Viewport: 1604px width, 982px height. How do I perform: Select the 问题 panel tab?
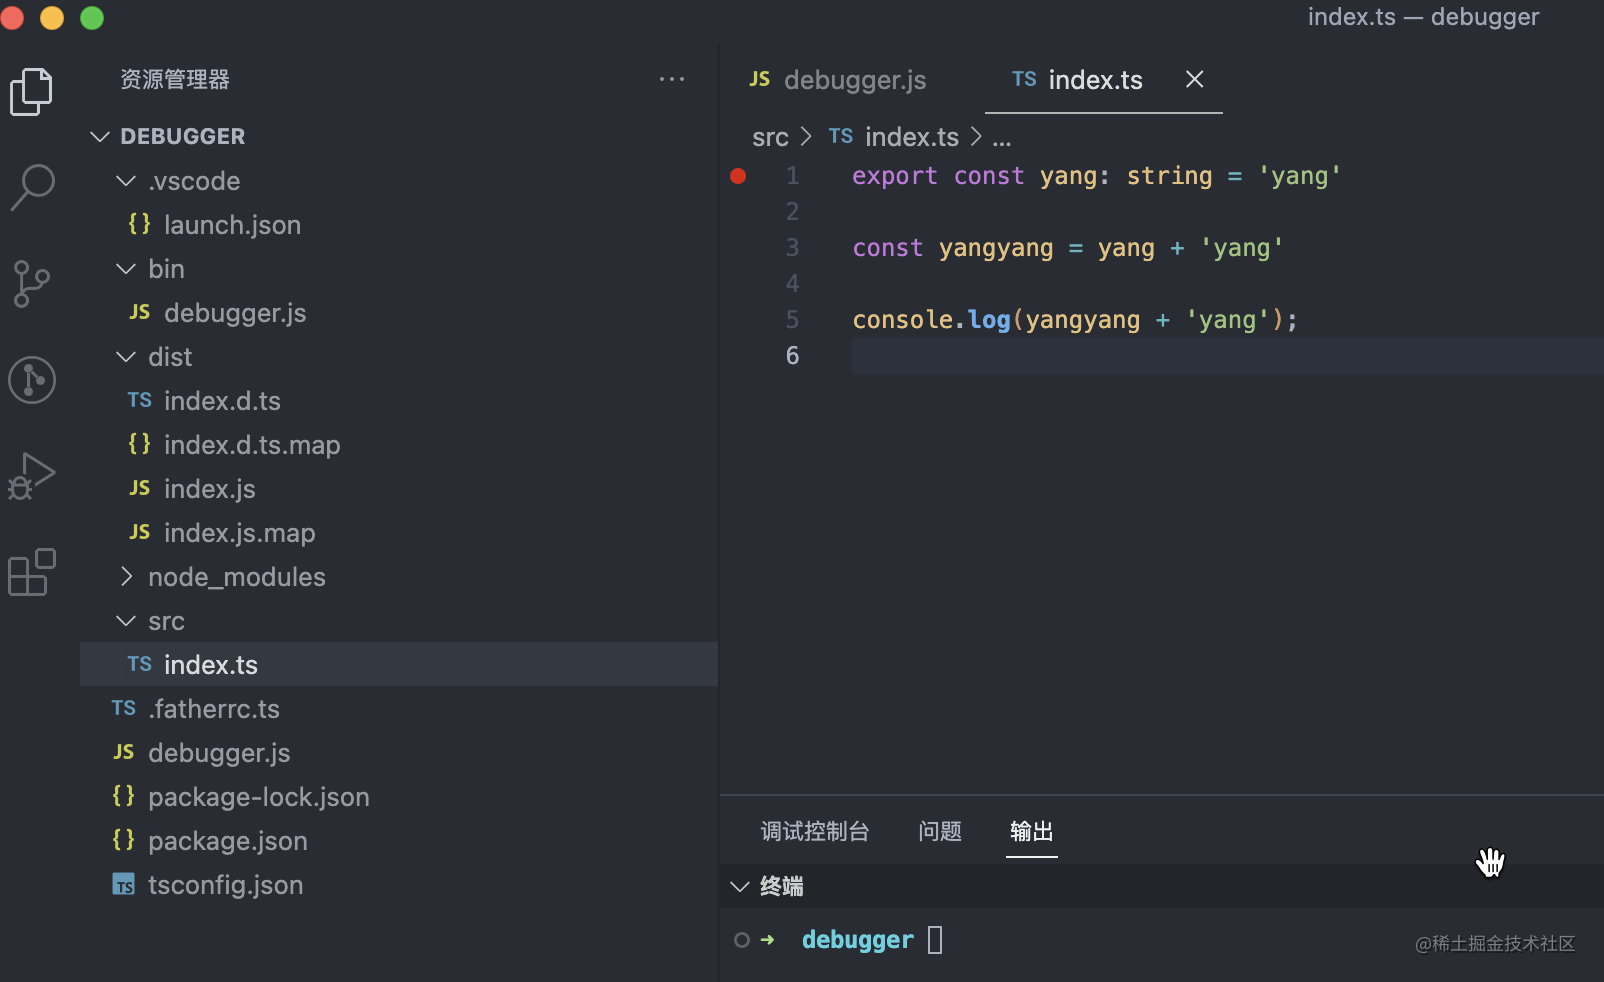pos(940,831)
